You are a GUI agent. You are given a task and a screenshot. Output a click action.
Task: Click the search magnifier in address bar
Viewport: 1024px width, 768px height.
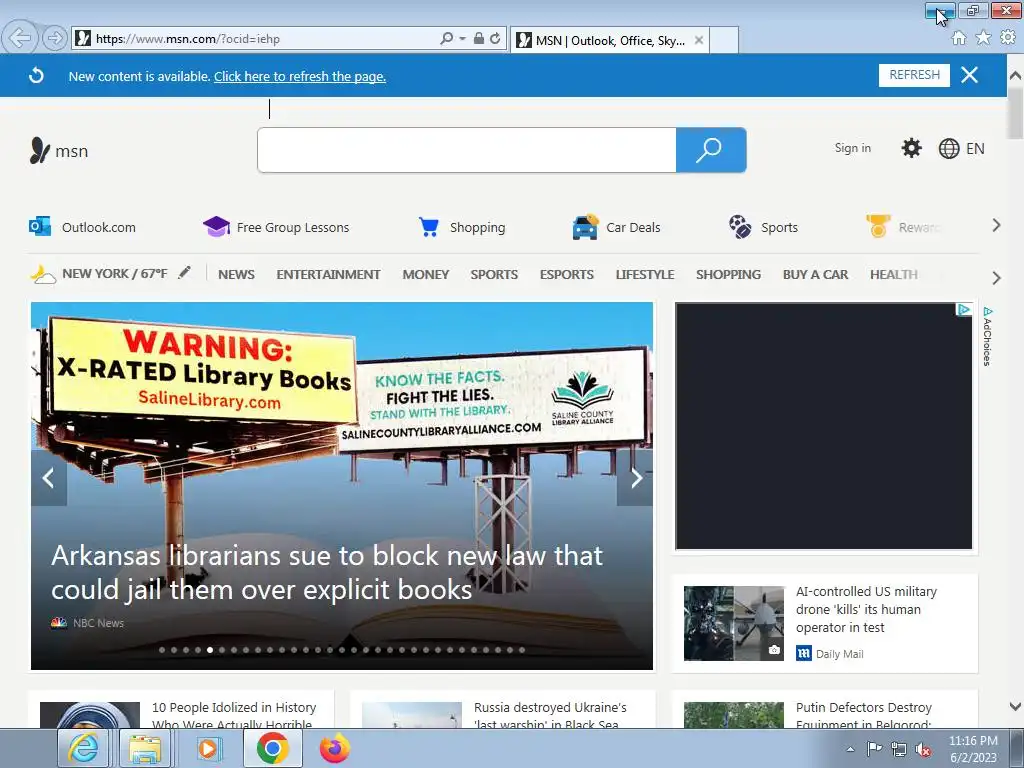pos(446,39)
